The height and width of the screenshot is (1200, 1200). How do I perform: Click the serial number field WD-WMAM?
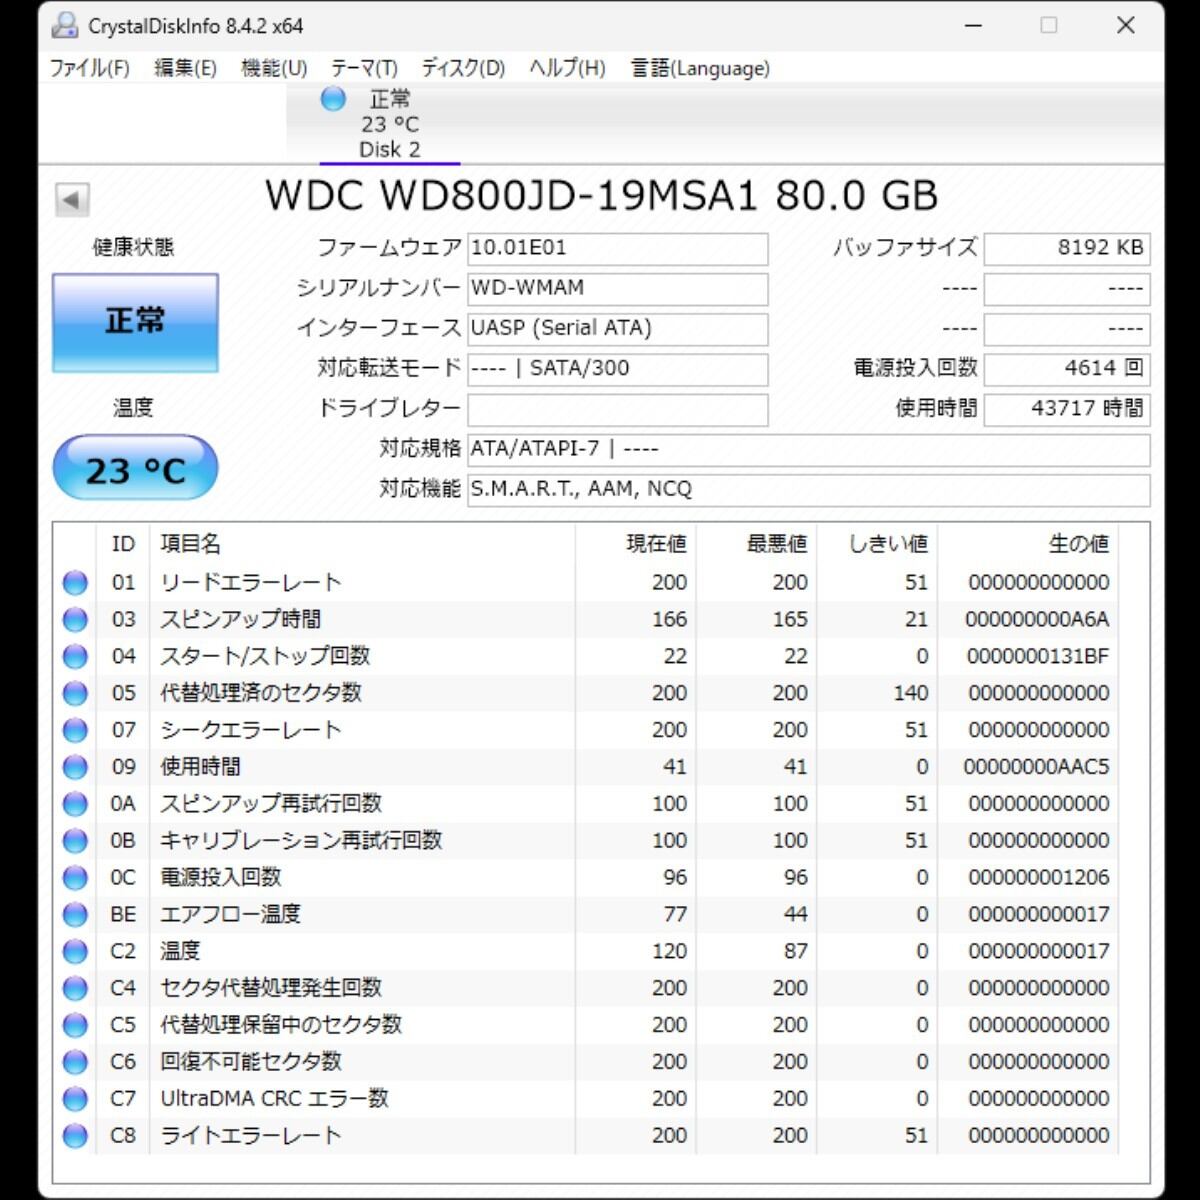click(x=617, y=289)
